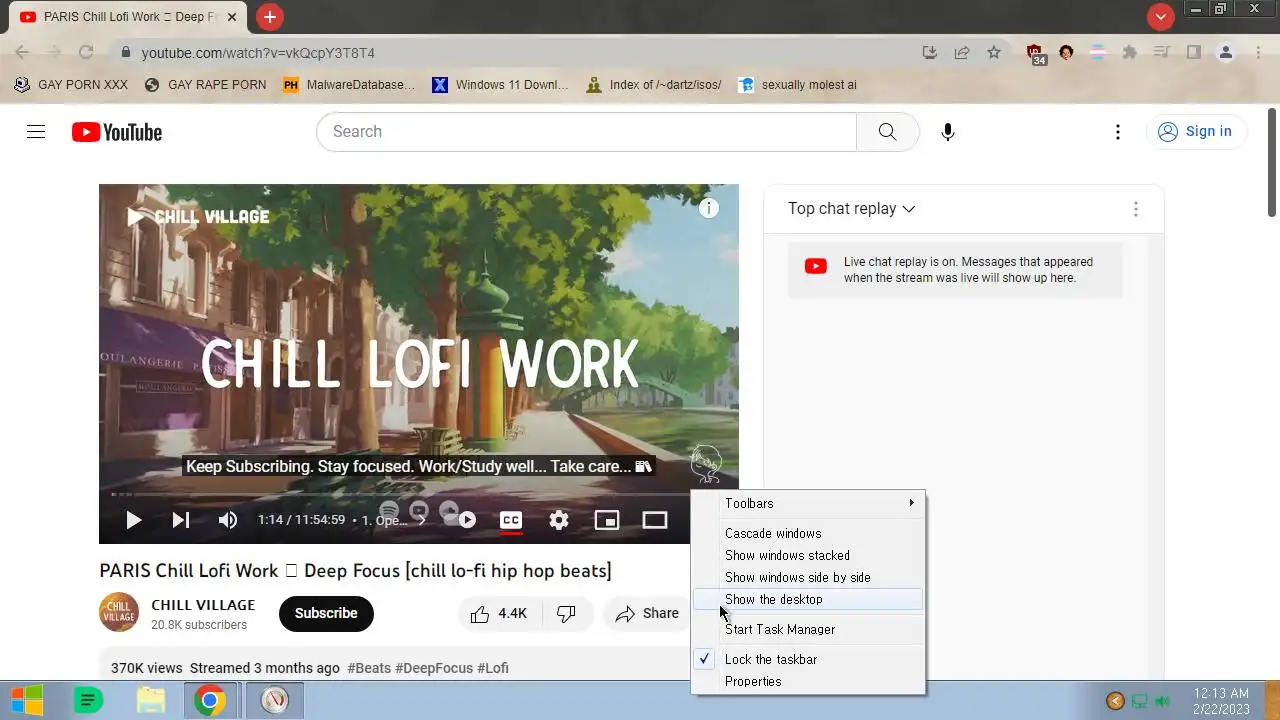This screenshot has height=720, width=1280.
Task: Open uBlock Origin extension with 34 badge
Action: click(1035, 54)
